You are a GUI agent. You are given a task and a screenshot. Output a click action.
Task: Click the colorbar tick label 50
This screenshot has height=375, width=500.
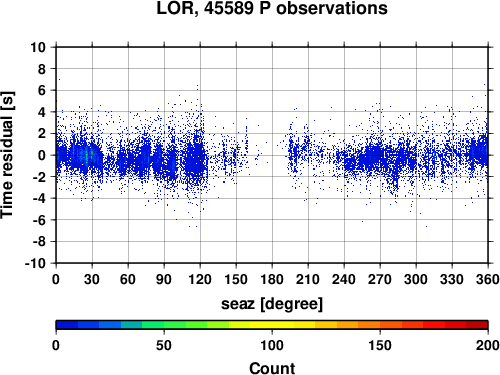164,345
